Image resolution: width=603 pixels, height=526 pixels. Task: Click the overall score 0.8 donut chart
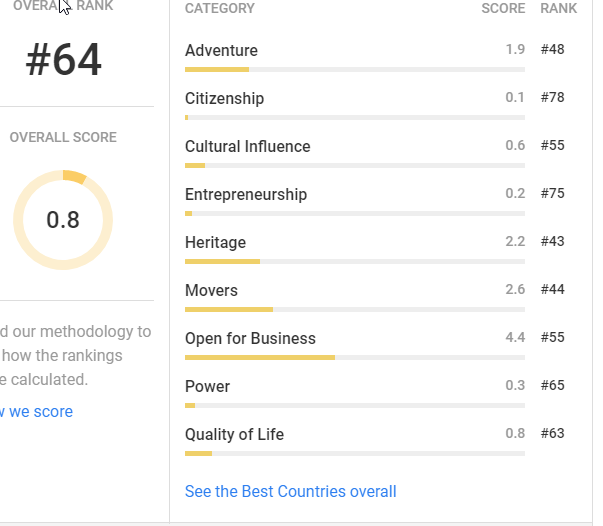pyautogui.click(x=63, y=220)
